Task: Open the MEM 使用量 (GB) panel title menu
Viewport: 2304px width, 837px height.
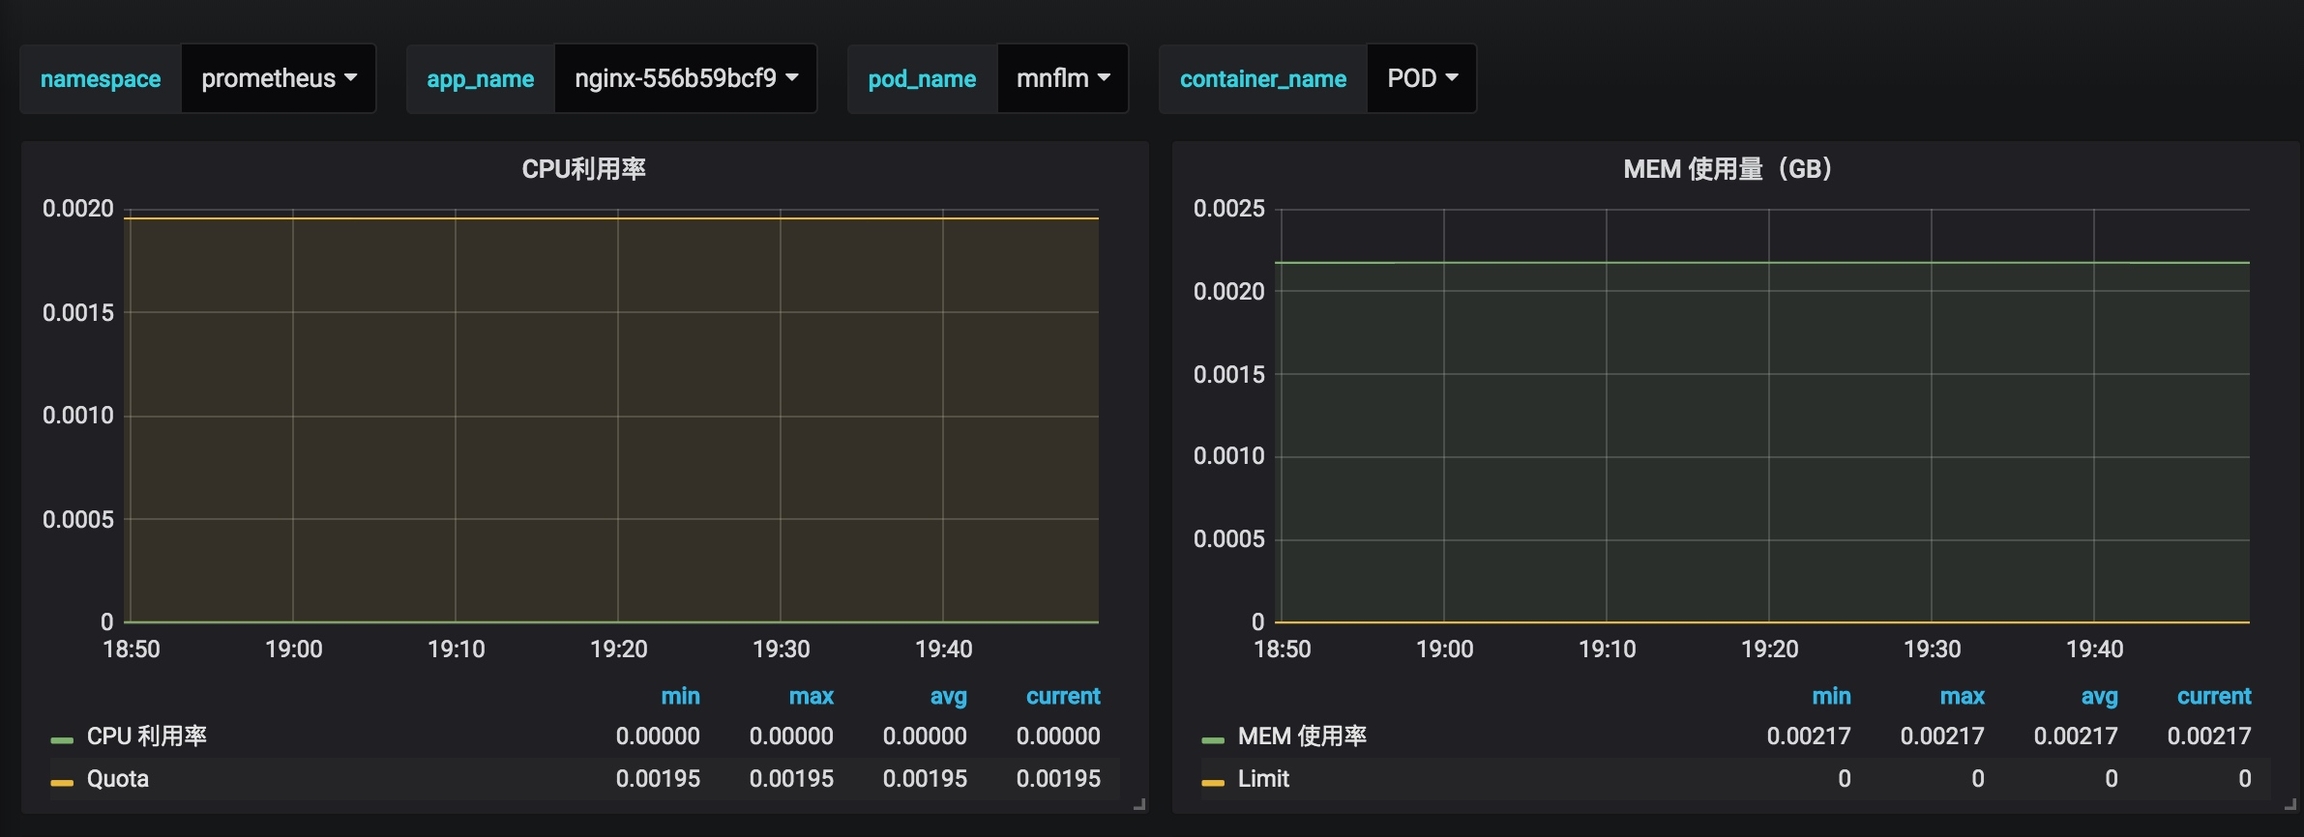Action: (1727, 169)
